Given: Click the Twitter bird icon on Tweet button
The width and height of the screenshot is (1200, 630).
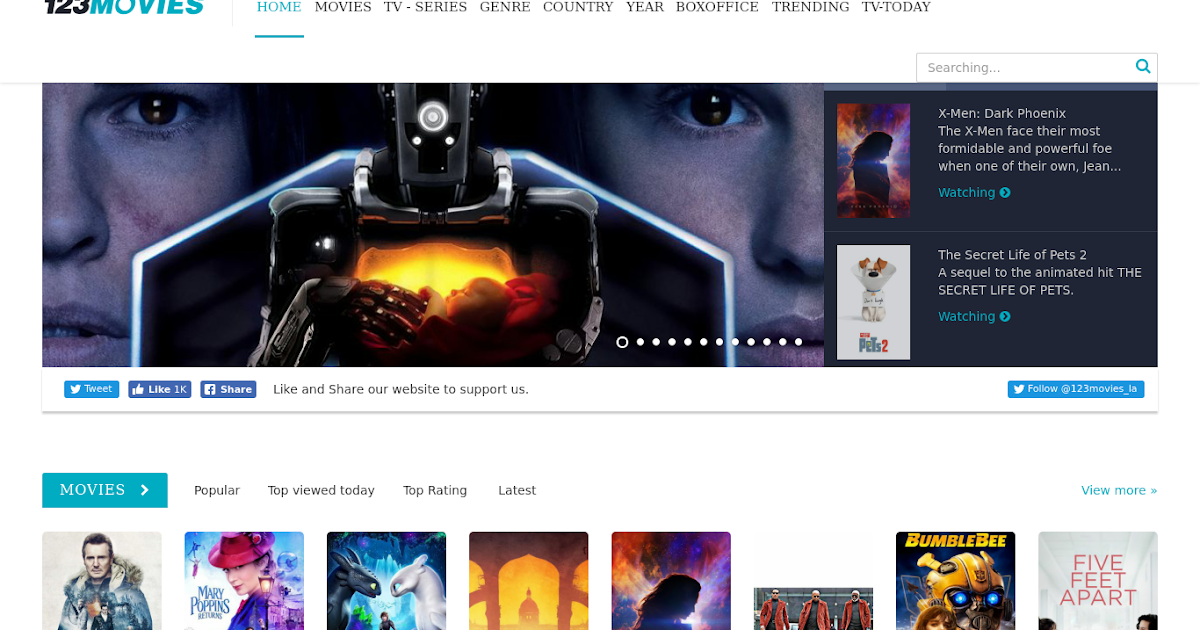Looking at the screenshot, I should (74, 389).
